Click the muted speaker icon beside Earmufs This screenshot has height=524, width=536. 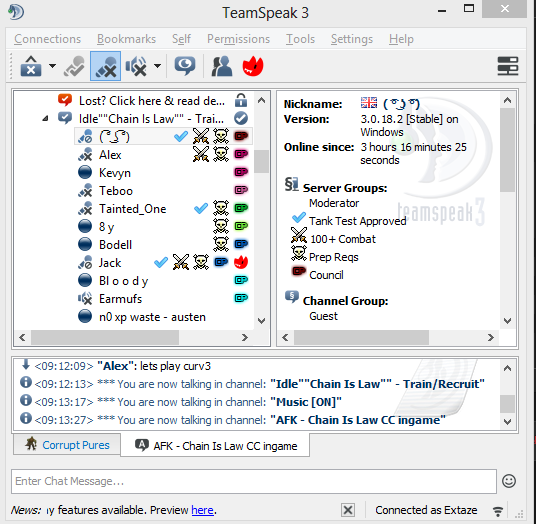[85, 299]
